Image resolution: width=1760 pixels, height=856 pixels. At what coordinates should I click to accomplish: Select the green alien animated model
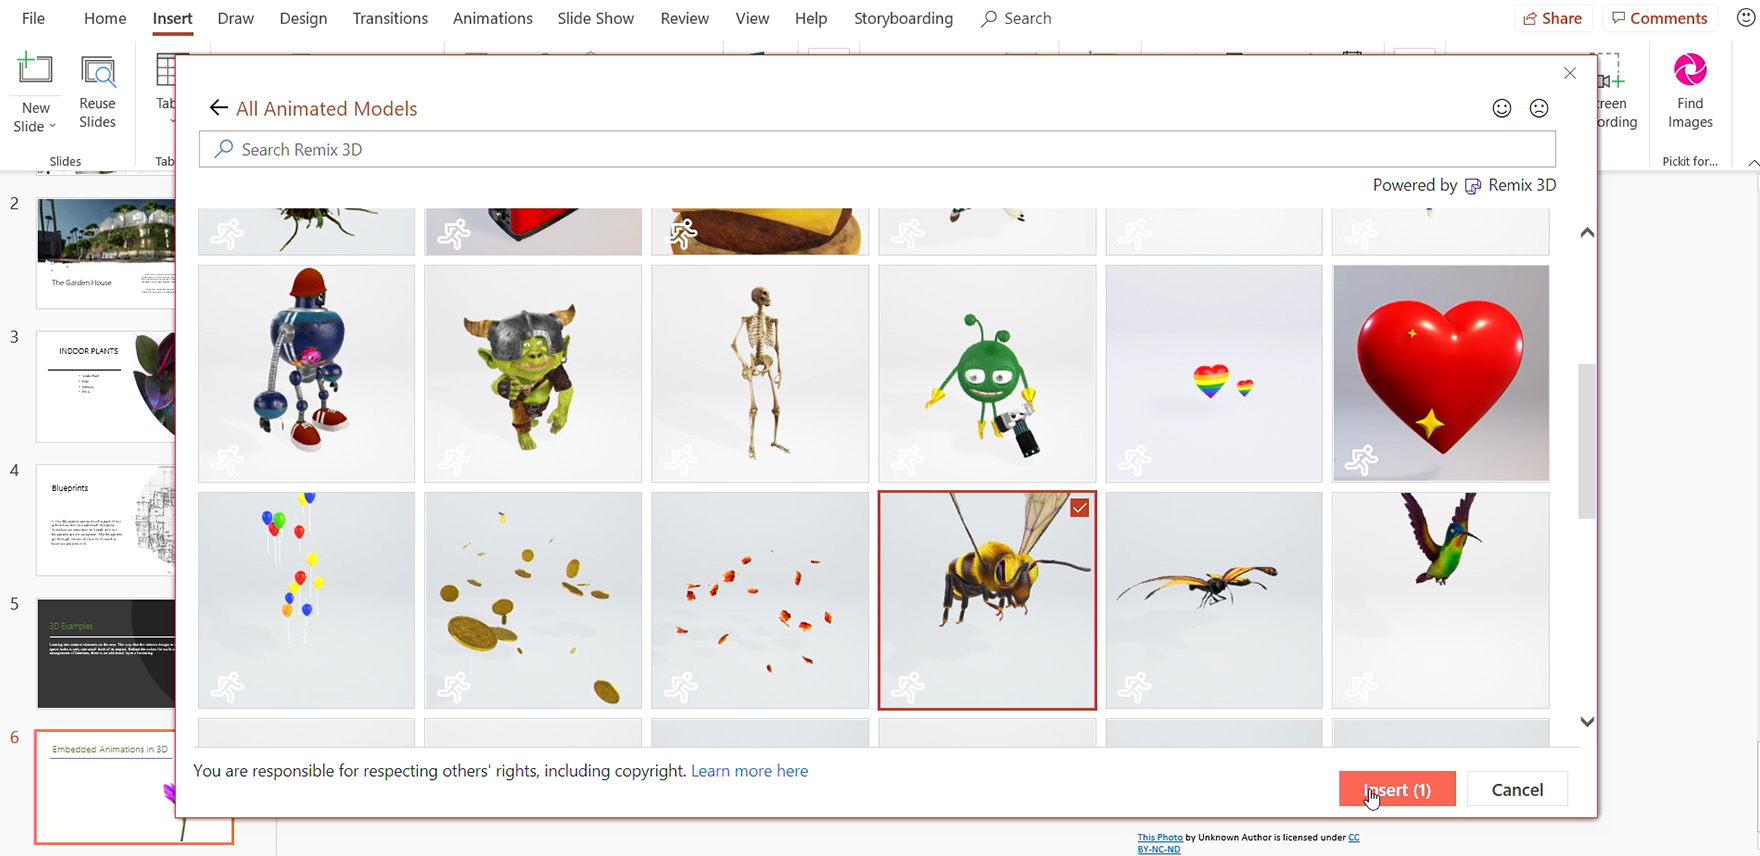[987, 373]
